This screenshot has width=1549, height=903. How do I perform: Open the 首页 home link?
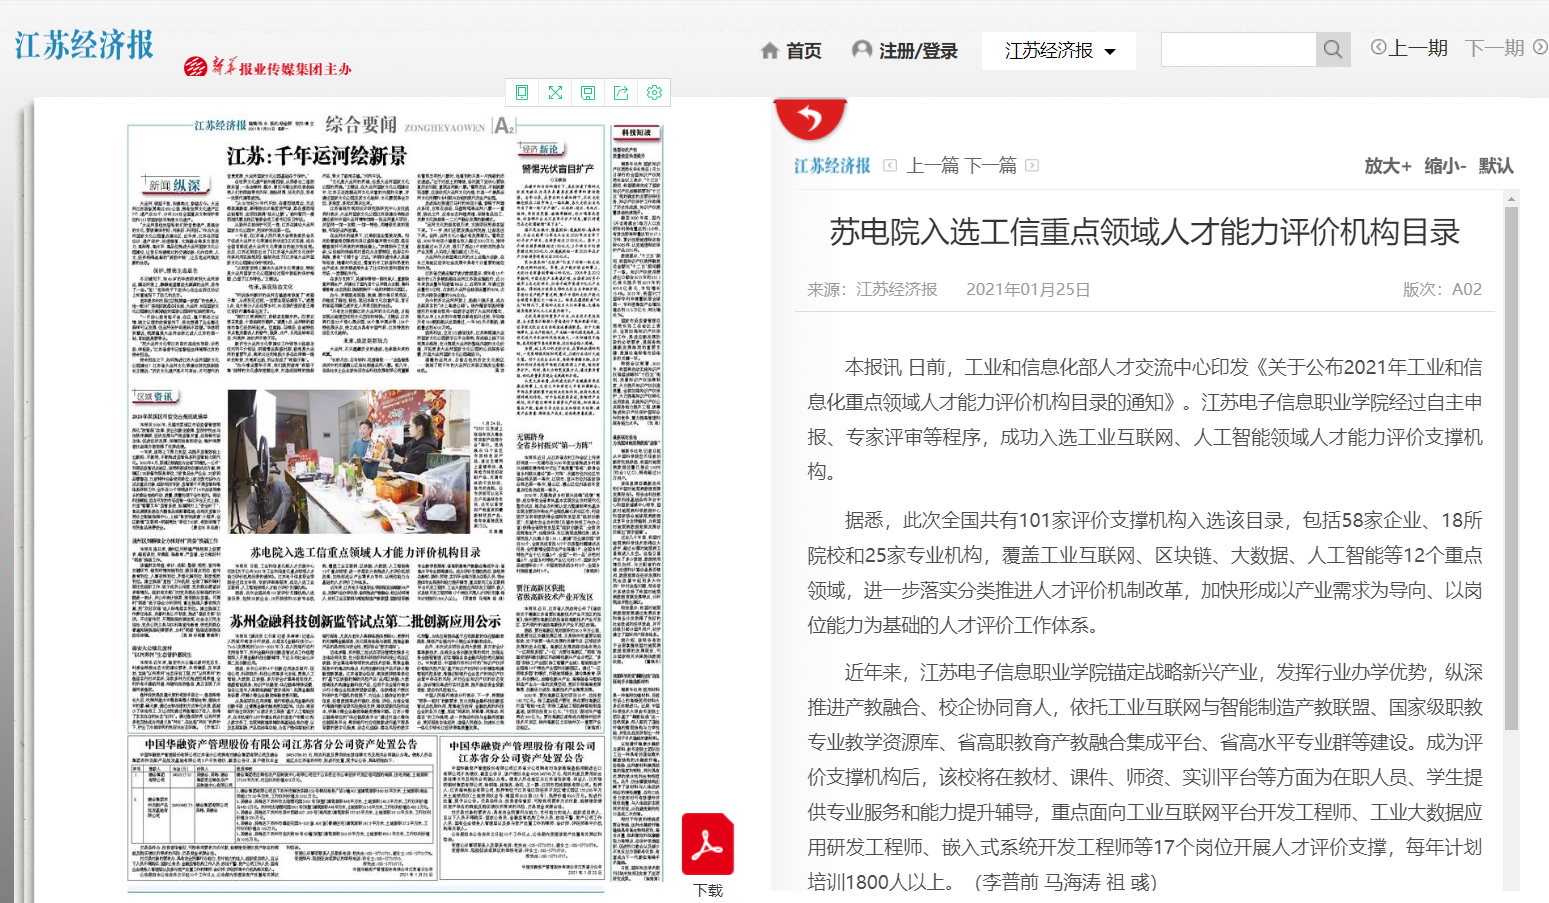pyautogui.click(x=803, y=50)
